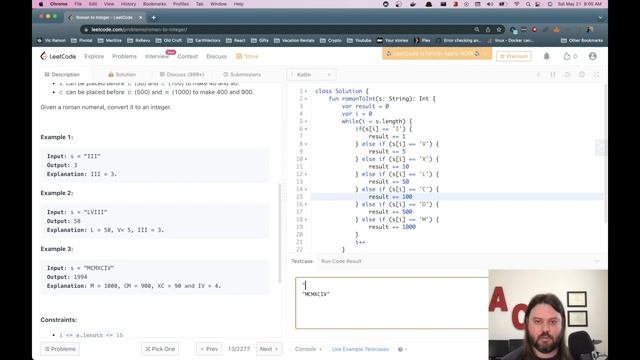The image size is (640, 360).
Task: Collapse the while loop fold at line 5
Action: [x=306, y=122]
